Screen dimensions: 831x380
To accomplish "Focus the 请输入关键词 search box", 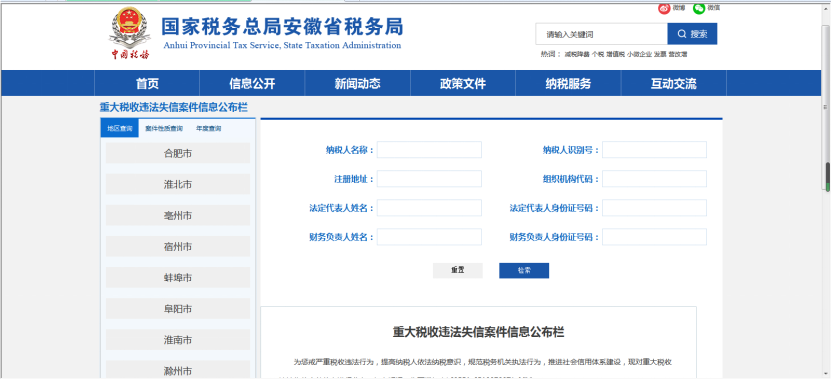I will click(602, 34).
